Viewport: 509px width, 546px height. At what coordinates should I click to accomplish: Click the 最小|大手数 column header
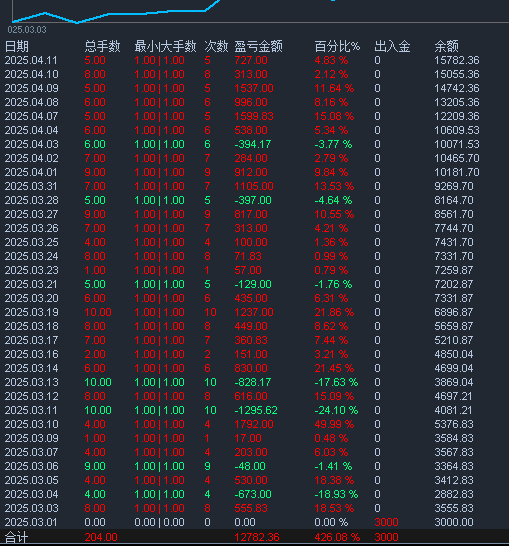[165, 46]
